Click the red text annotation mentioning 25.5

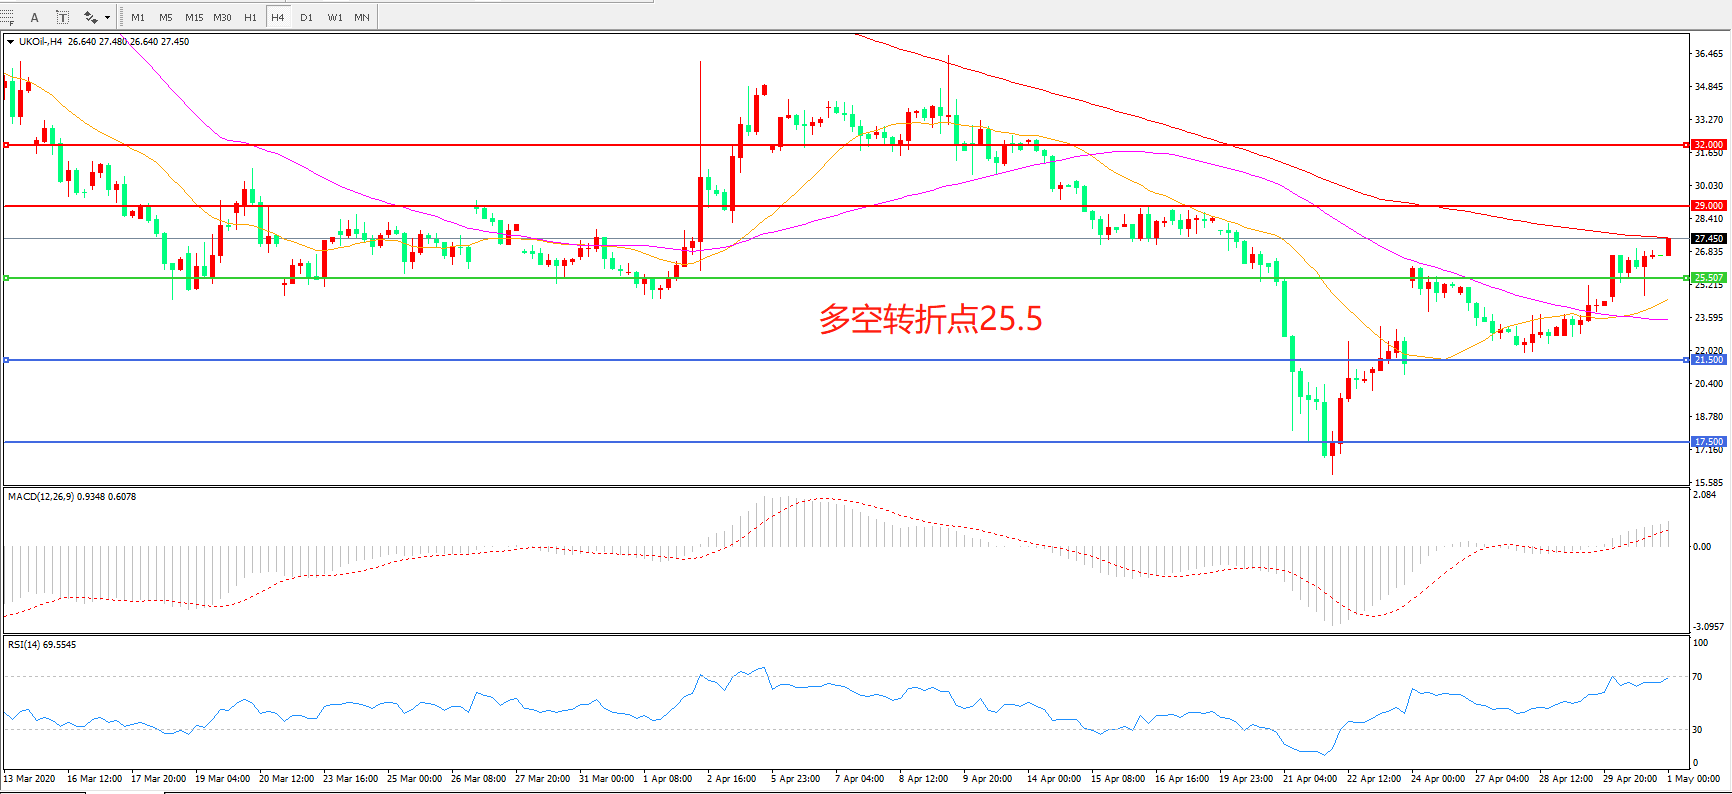(x=930, y=319)
